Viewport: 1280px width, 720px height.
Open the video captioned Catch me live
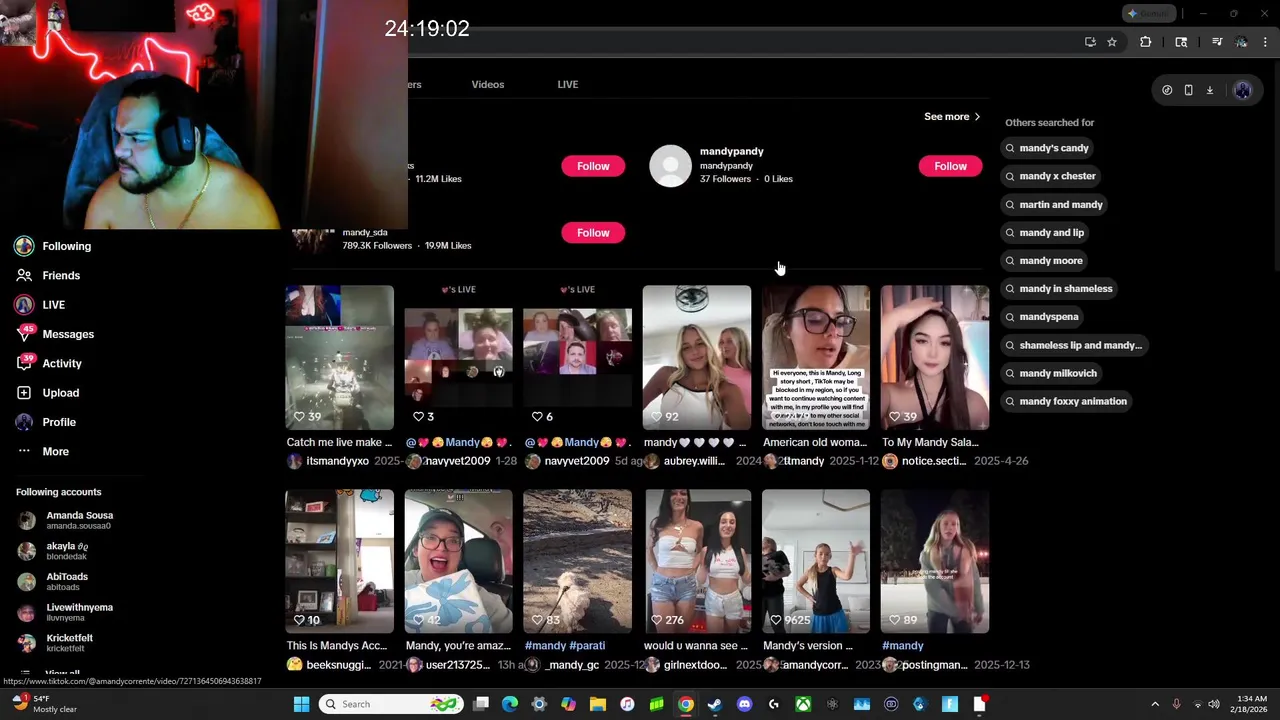click(x=339, y=358)
